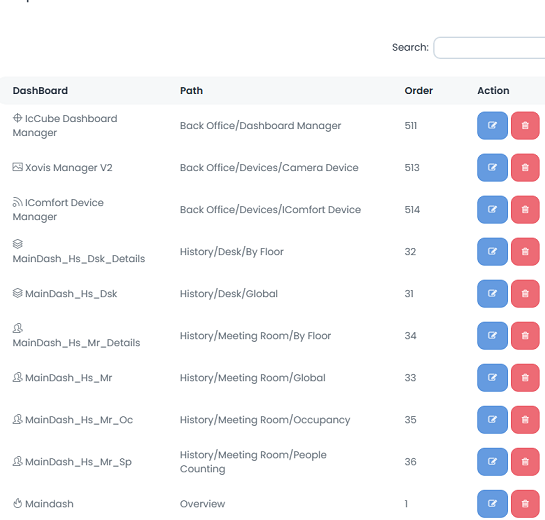This screenshot has width=545, height=520.
Task: Delete the History/Meeting Room/Global row
Action: point(525,378)
